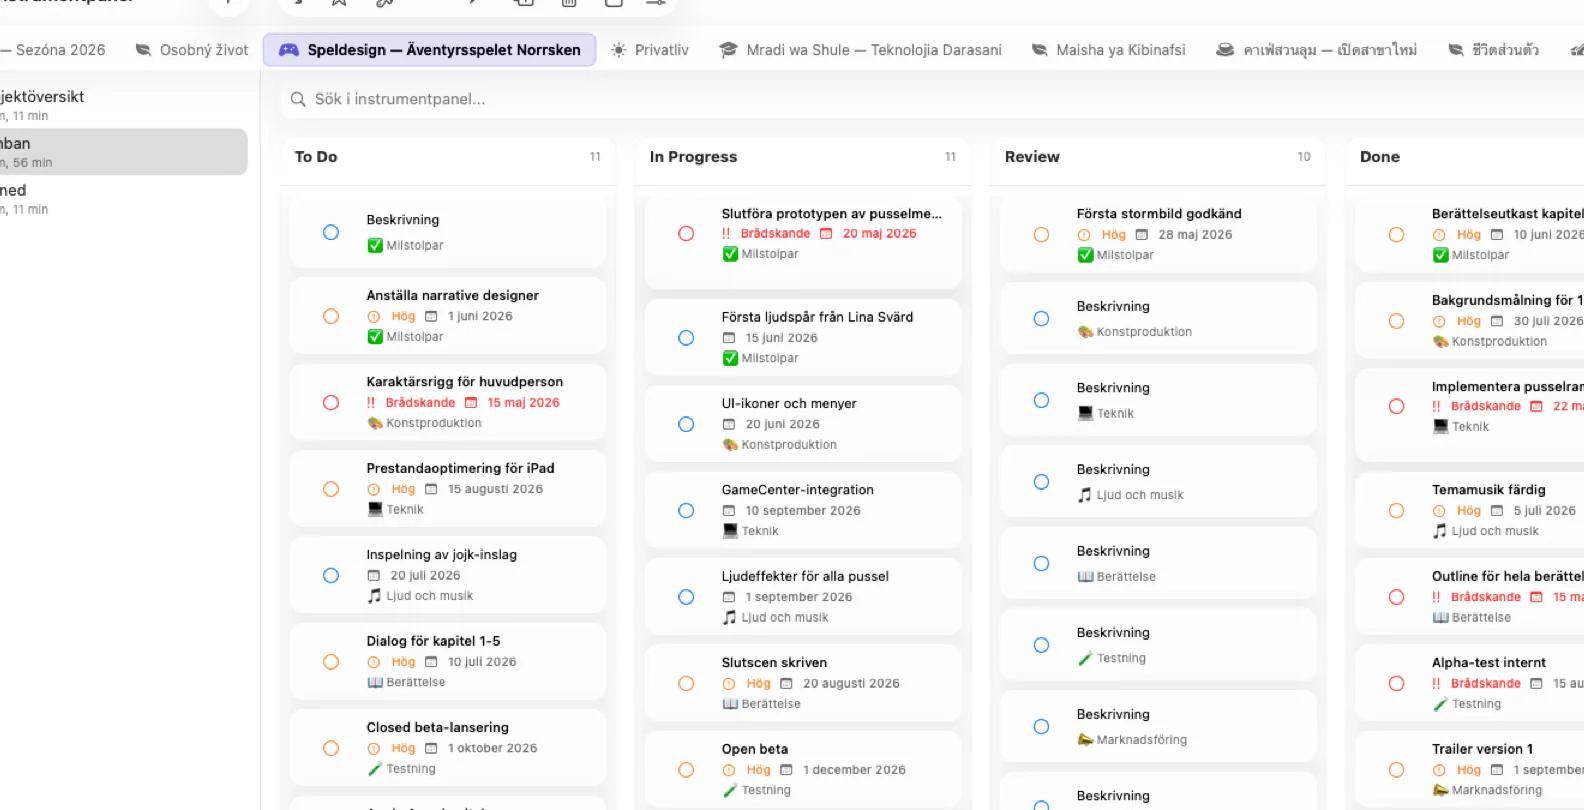Mark Inspelning av jojk-inslag as done
Viewport: 1584px width, 810px height.
tap(331, 575)
